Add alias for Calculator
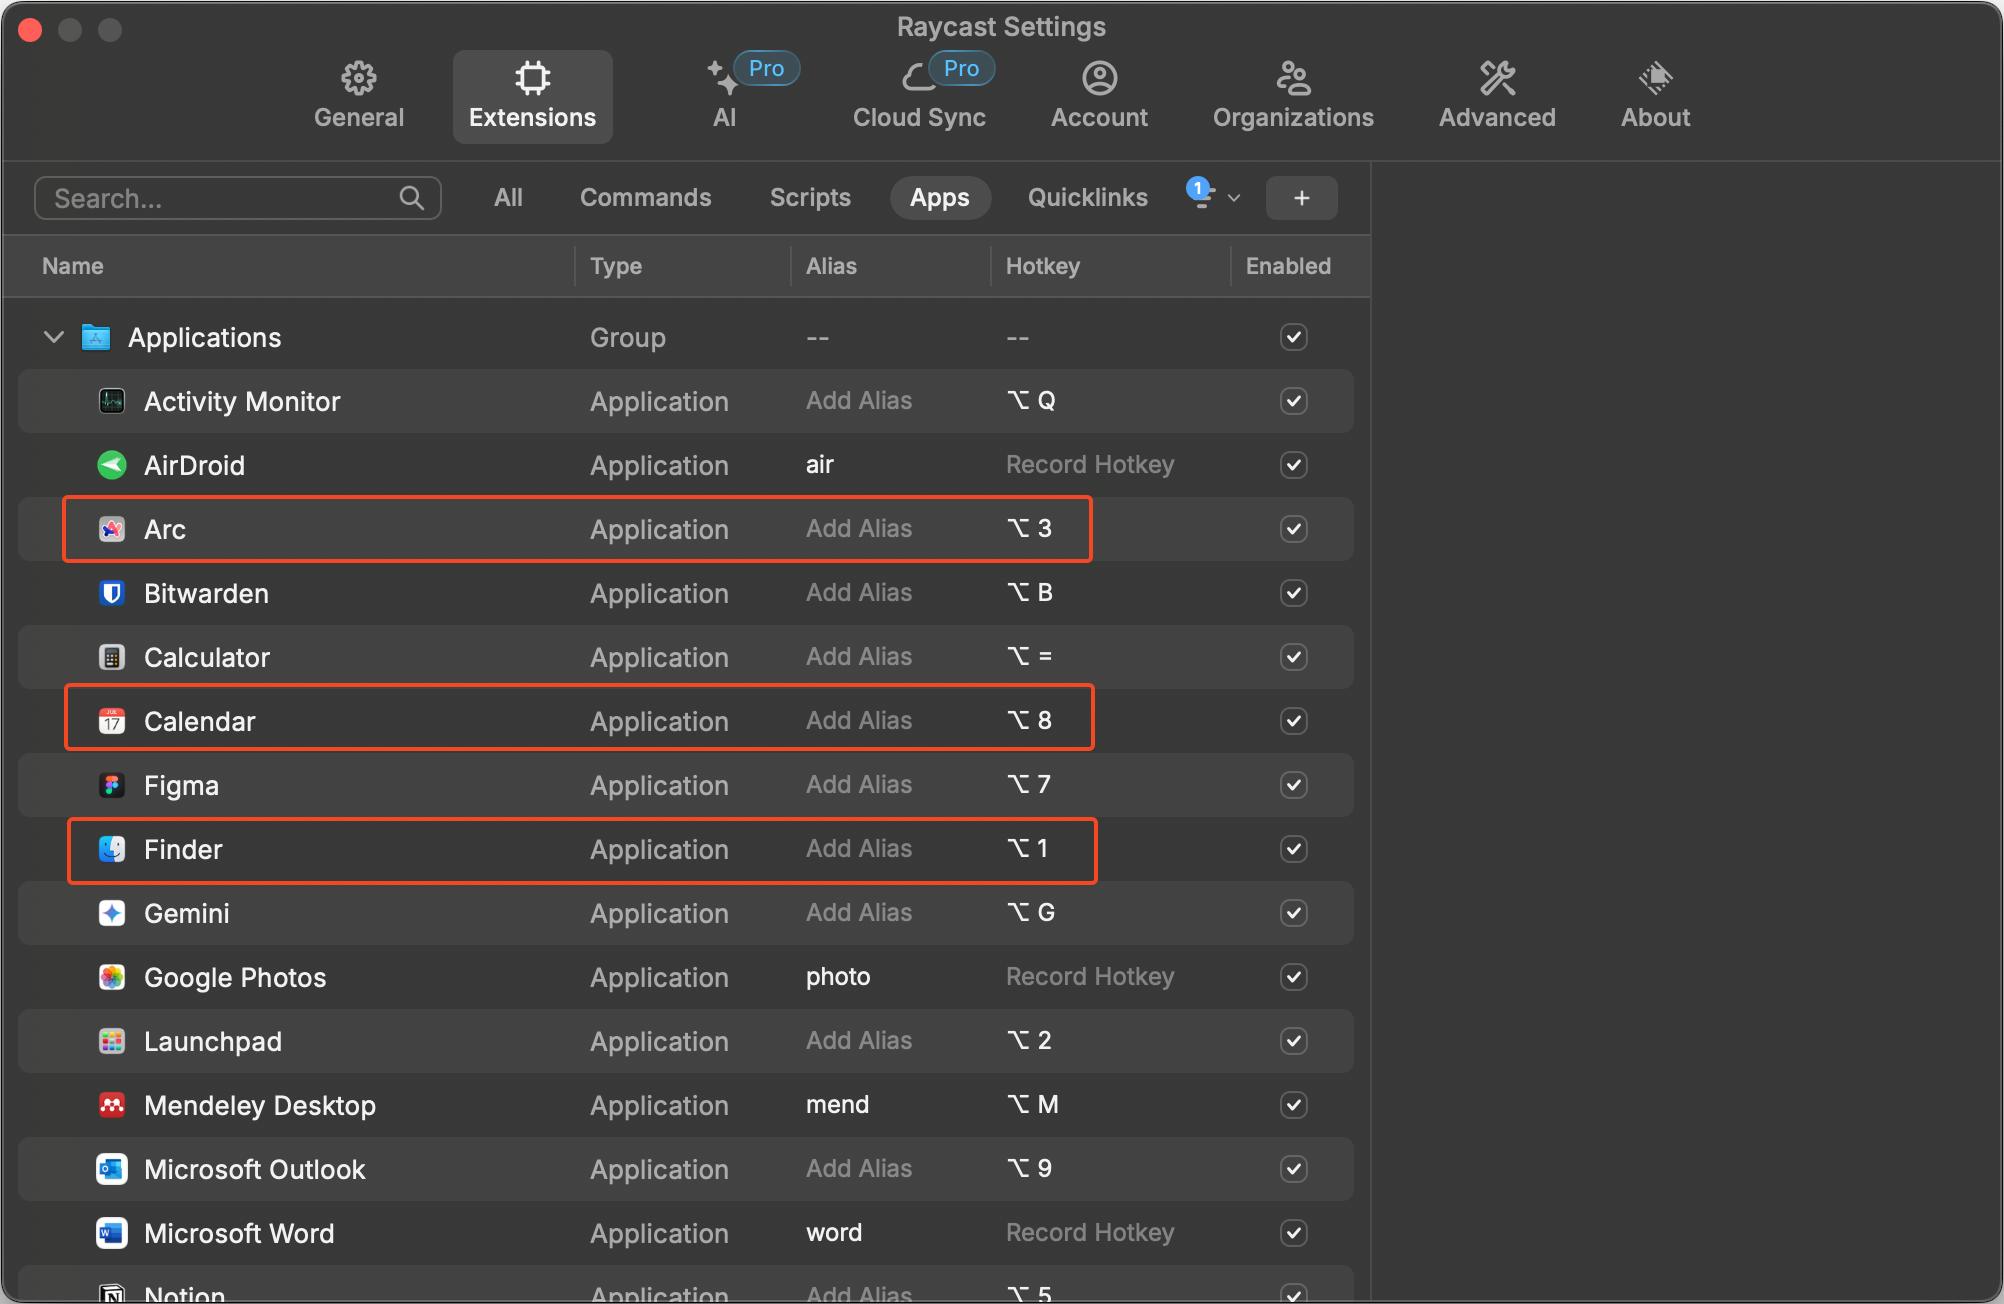This screenshot has width=2004, height=1304. pos(859,657)
